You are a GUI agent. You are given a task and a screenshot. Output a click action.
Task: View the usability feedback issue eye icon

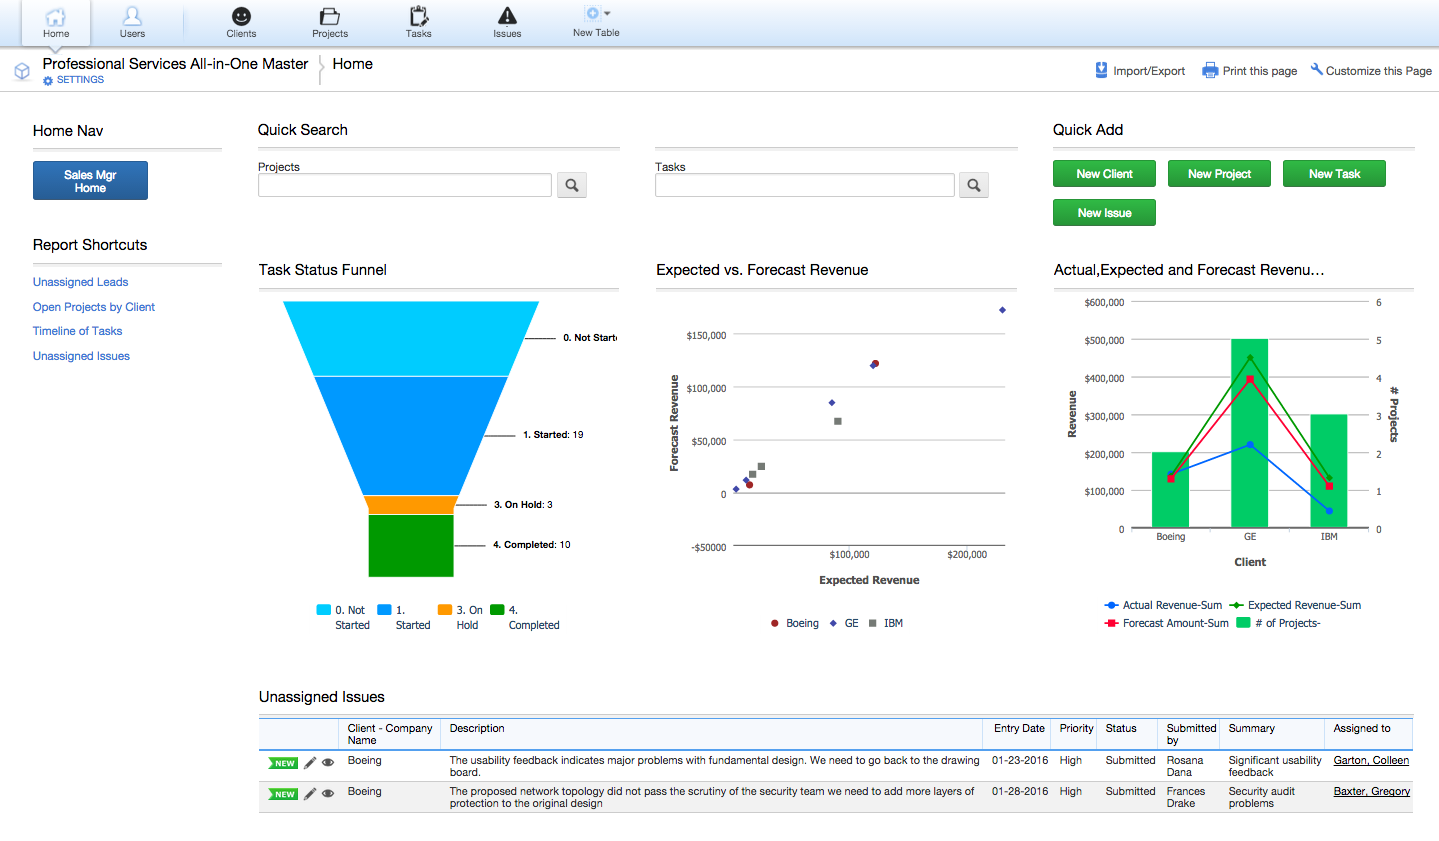point(328,763)
